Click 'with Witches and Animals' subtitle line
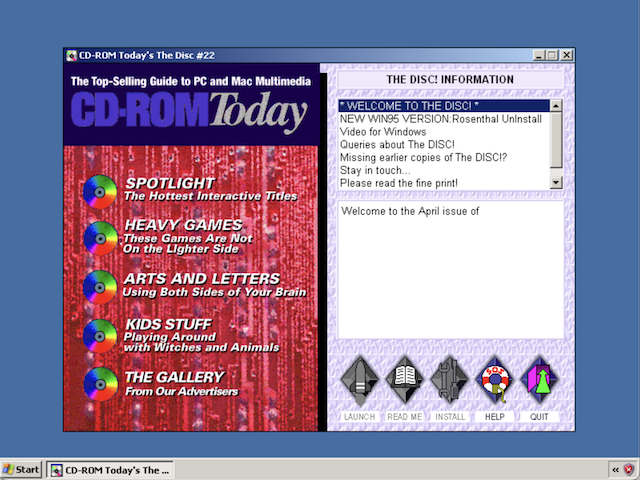640x480 pixels. coord(202,347)
